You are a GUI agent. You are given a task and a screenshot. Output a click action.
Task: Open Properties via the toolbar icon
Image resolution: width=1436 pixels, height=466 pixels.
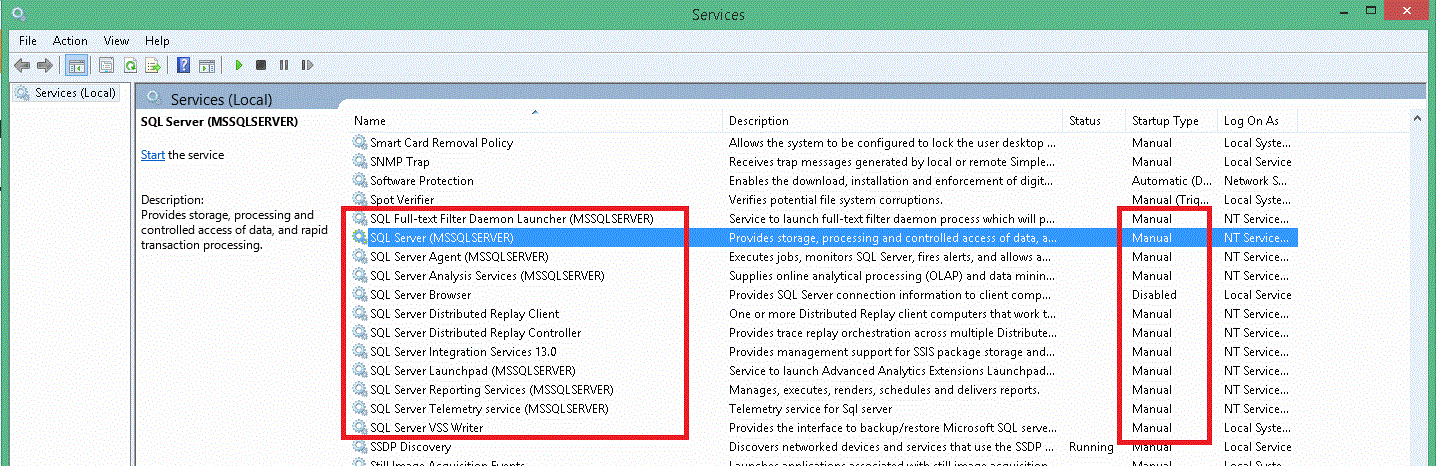tap(106, 65)
